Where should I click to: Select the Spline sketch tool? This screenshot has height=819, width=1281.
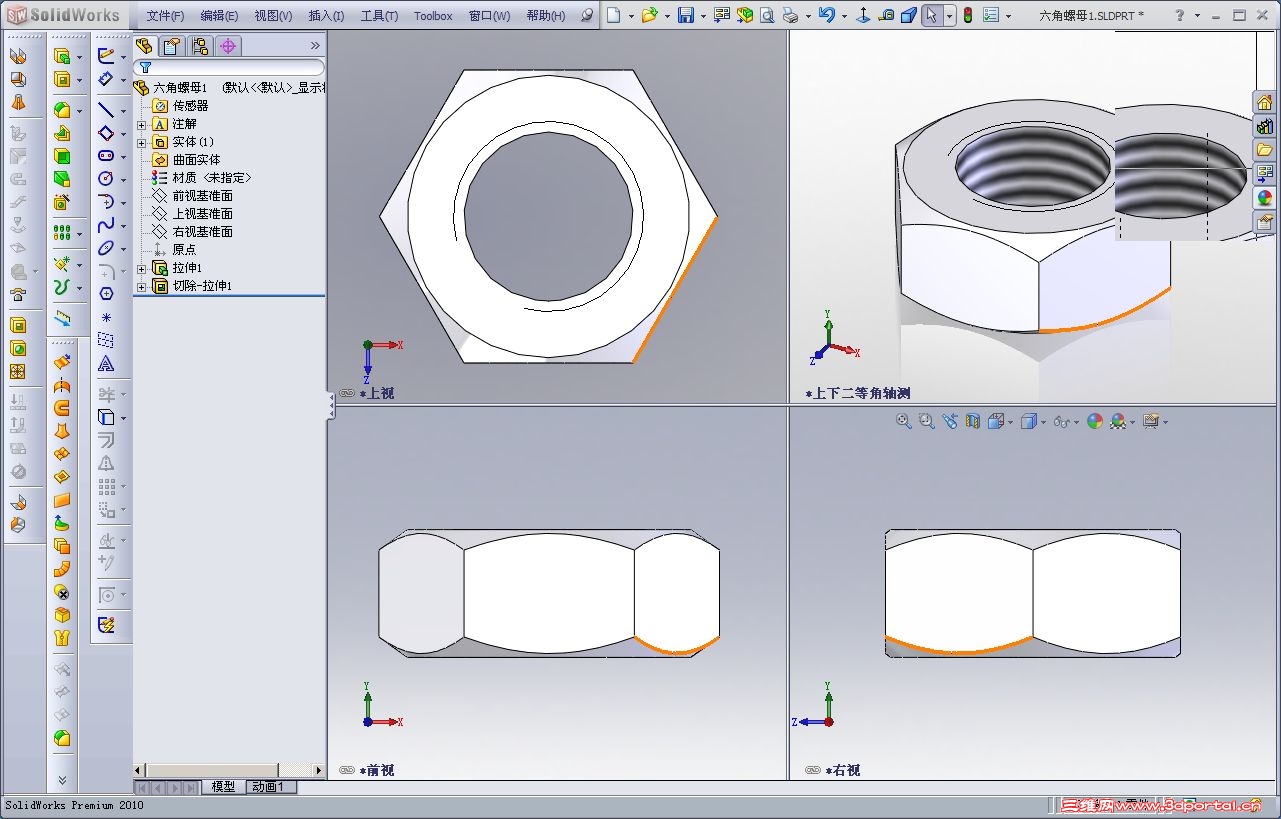pyautogui.click(x=106, y=225)
